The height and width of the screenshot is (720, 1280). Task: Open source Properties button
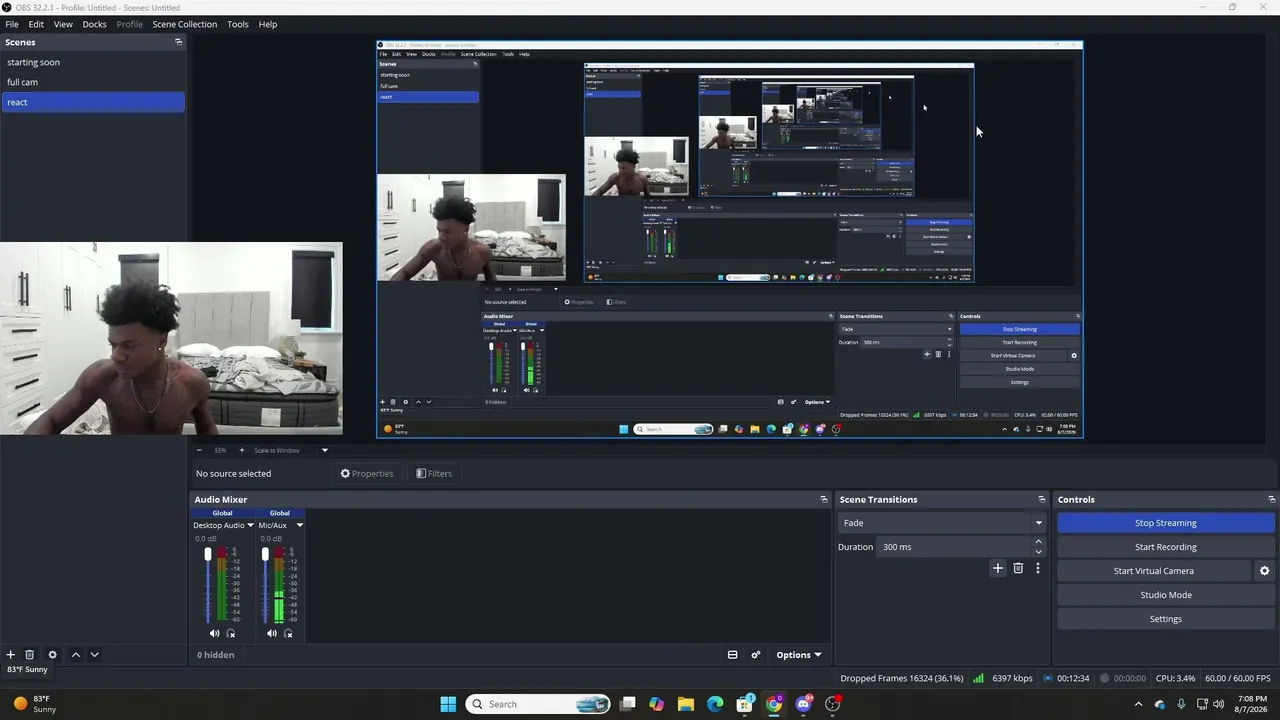tap(367, 474)
